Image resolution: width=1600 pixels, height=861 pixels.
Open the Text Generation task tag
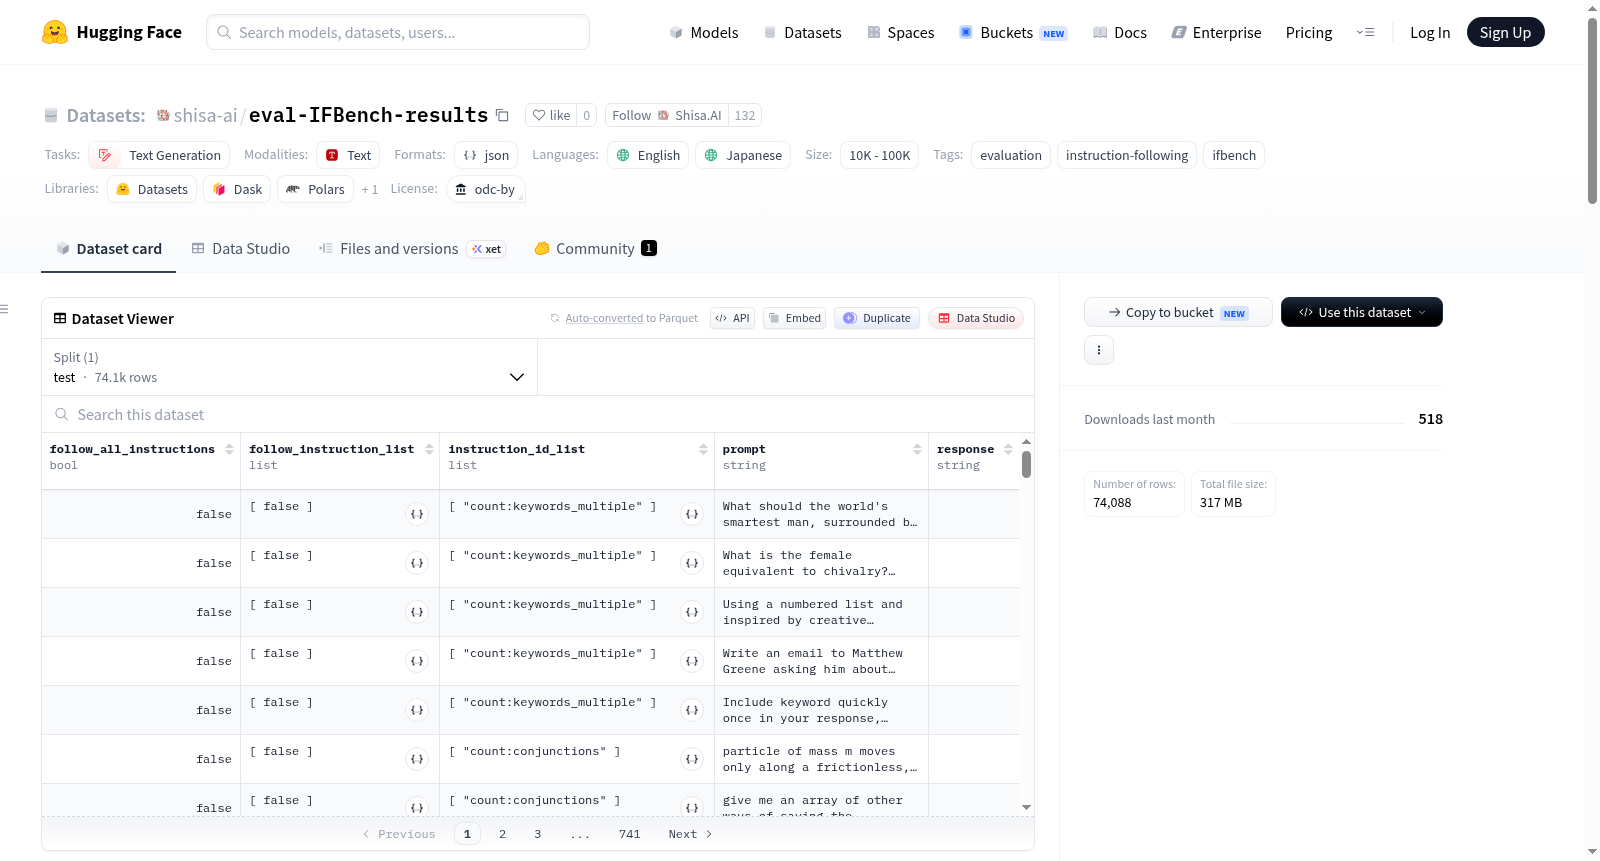(x=159, y=155)
